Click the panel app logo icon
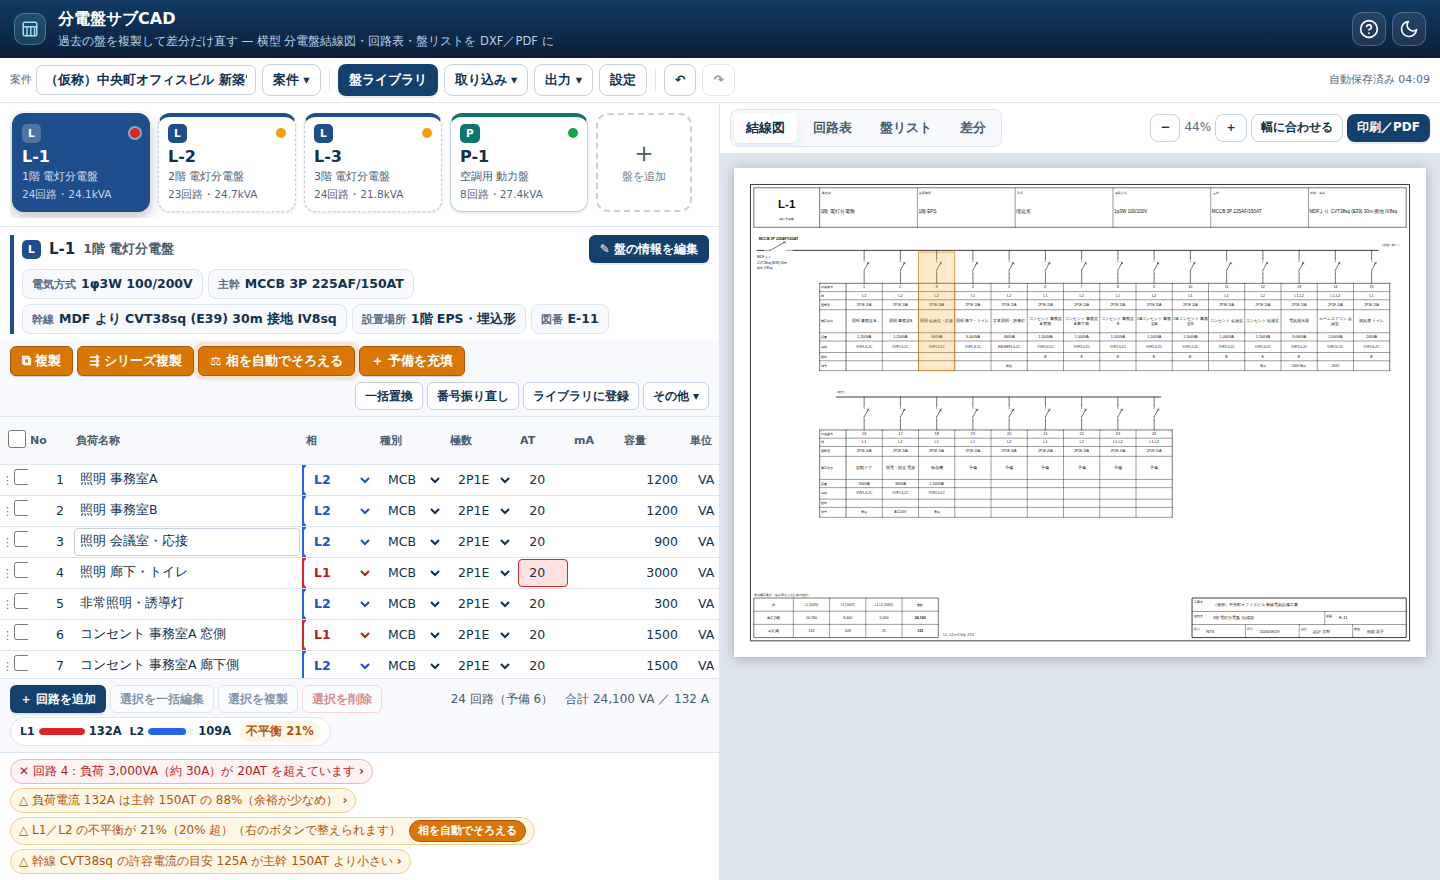This screenshot has width=1440, height=880. (x=30, y=29)
